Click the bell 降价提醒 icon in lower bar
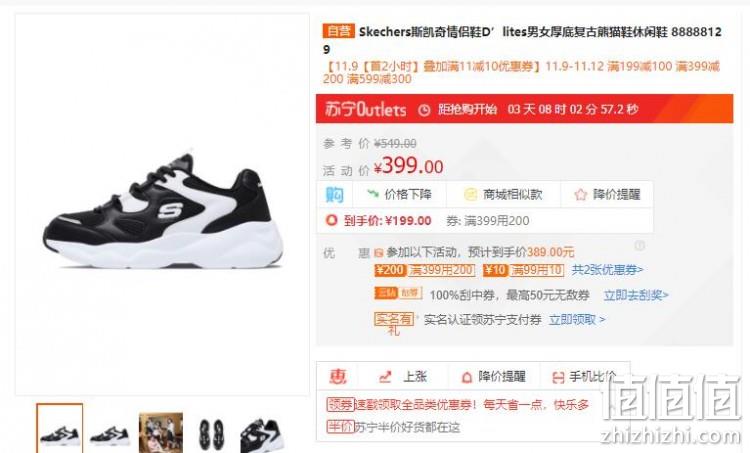This screenshot has height=453, width=750. click(466, 377)
